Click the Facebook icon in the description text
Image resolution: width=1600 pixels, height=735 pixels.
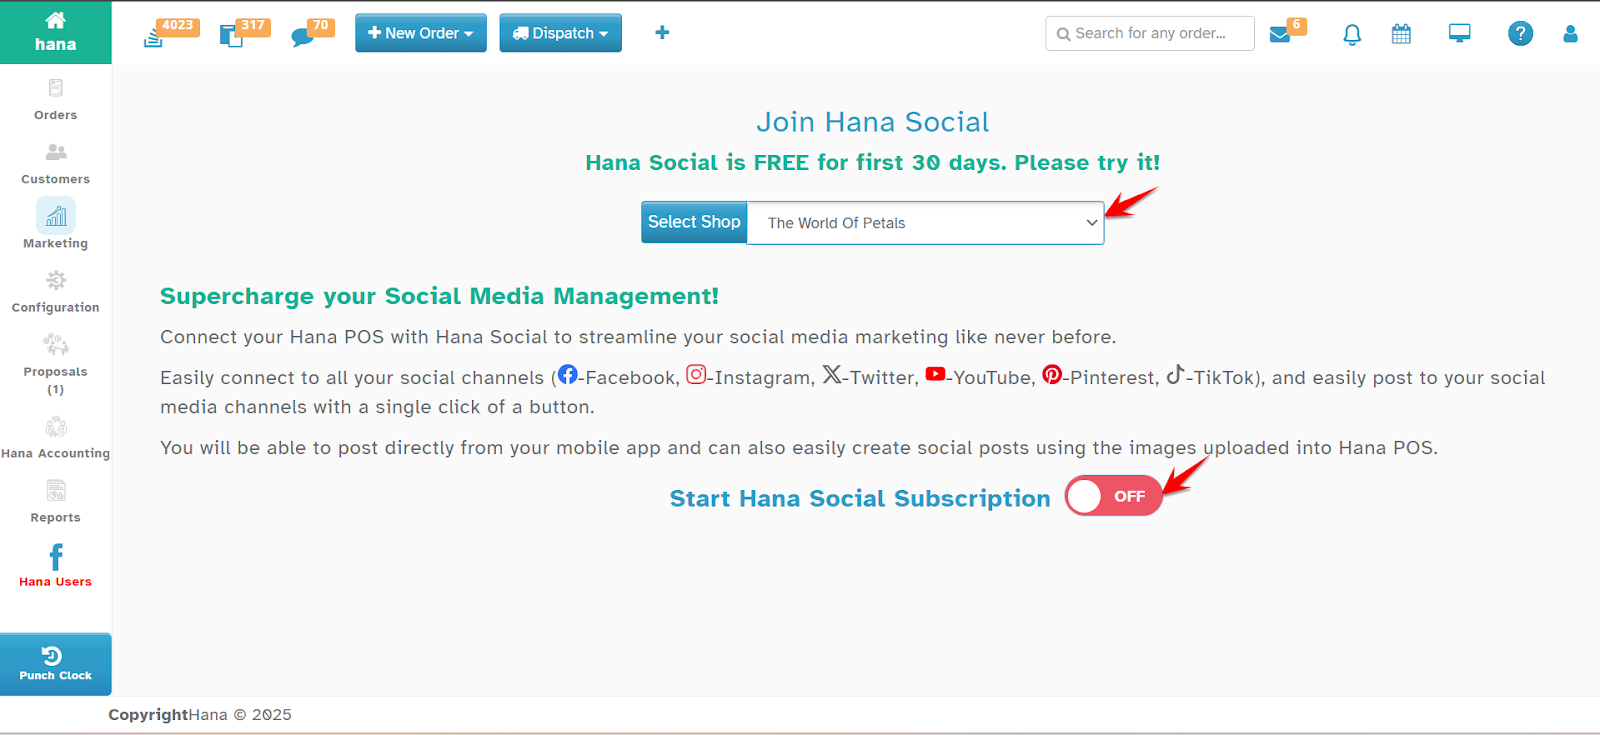coord(568,375)
